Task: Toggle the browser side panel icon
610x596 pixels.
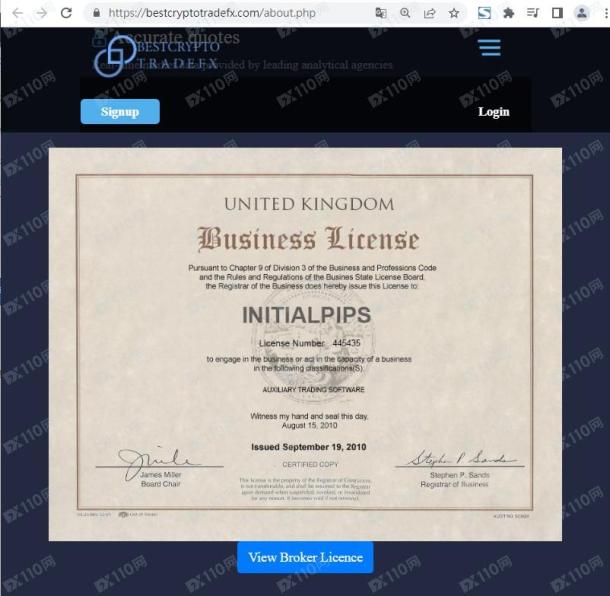Action: pyautogui.click(x=557, y=13)
